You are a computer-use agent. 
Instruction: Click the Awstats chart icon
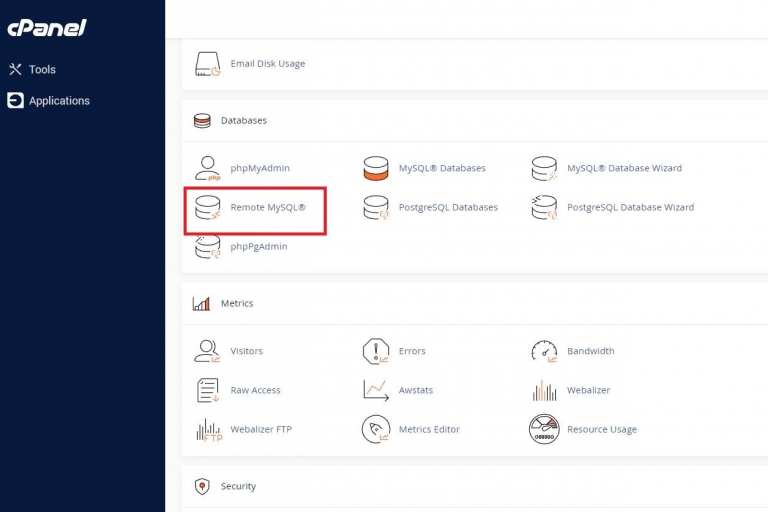376,390
